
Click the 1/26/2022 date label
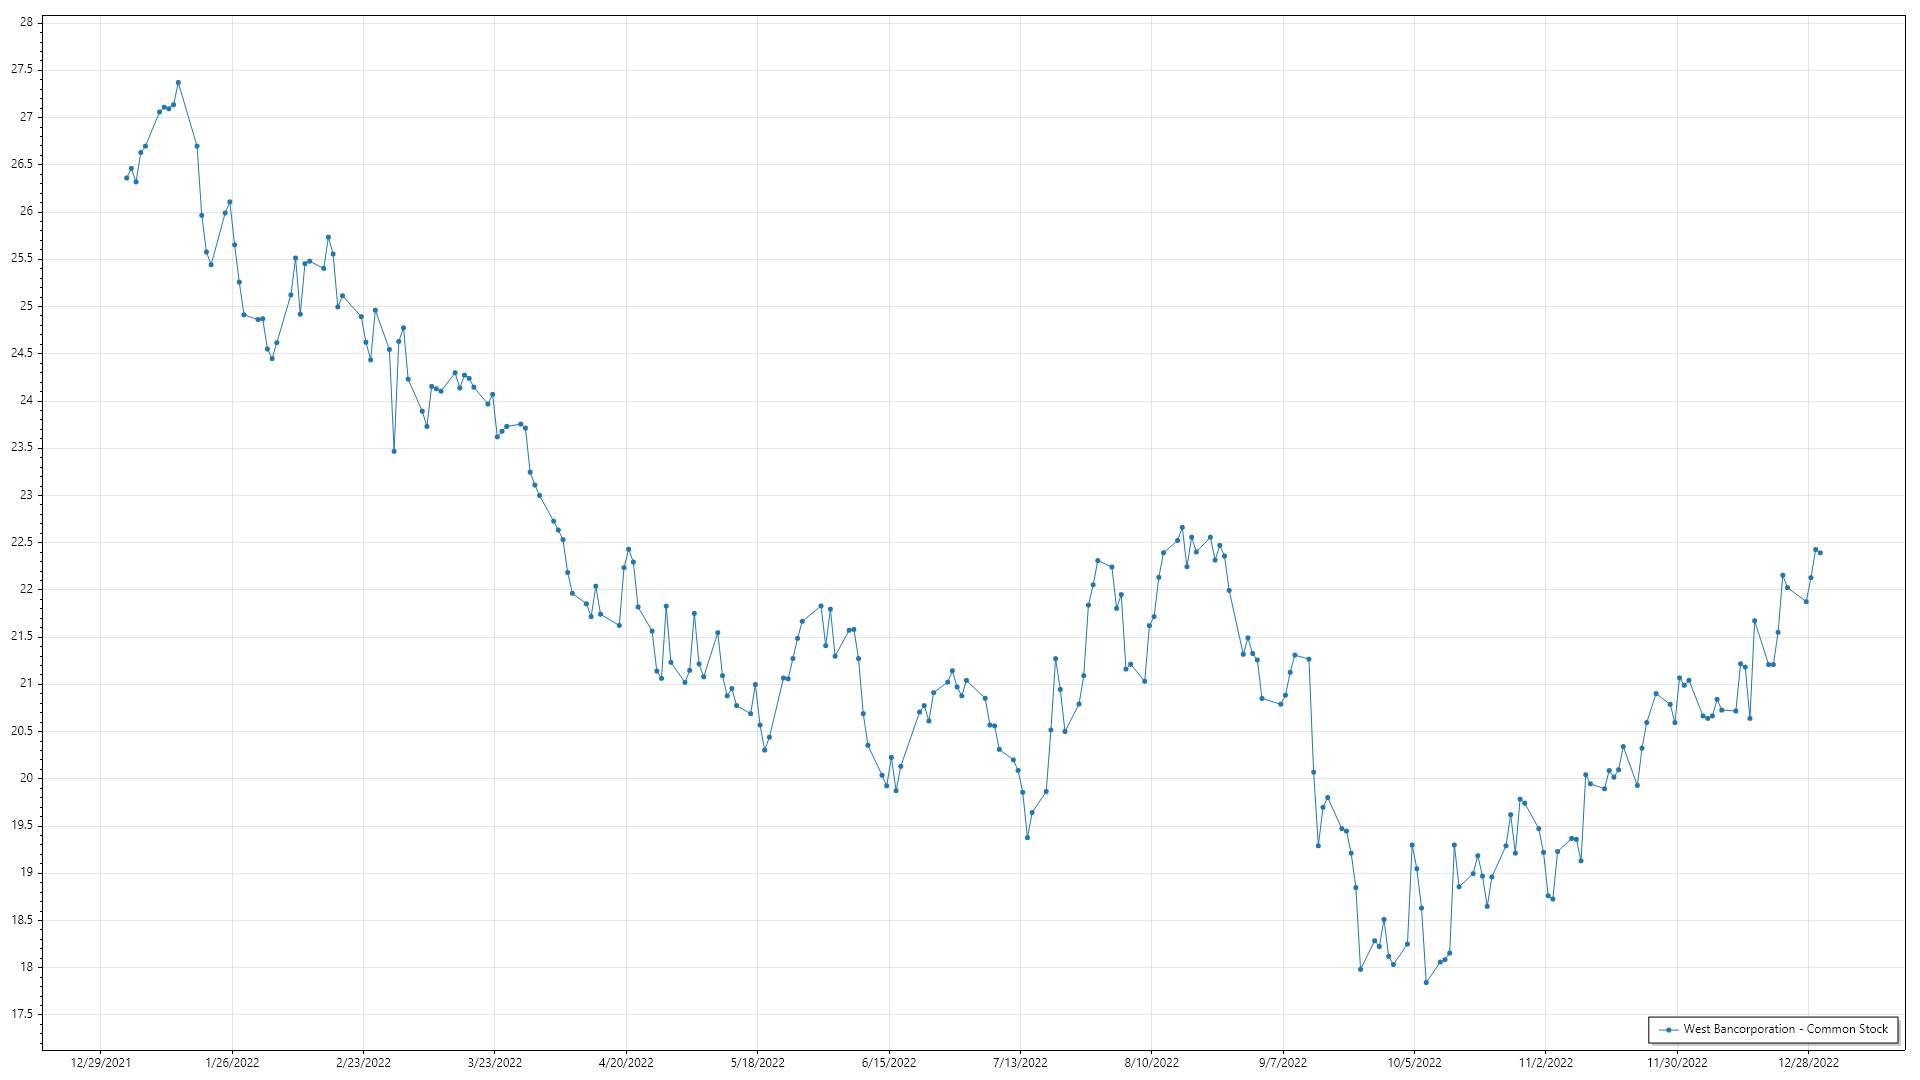232,1063
